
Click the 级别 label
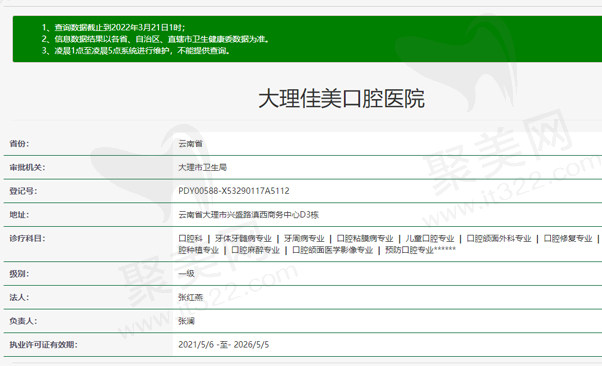19,274
